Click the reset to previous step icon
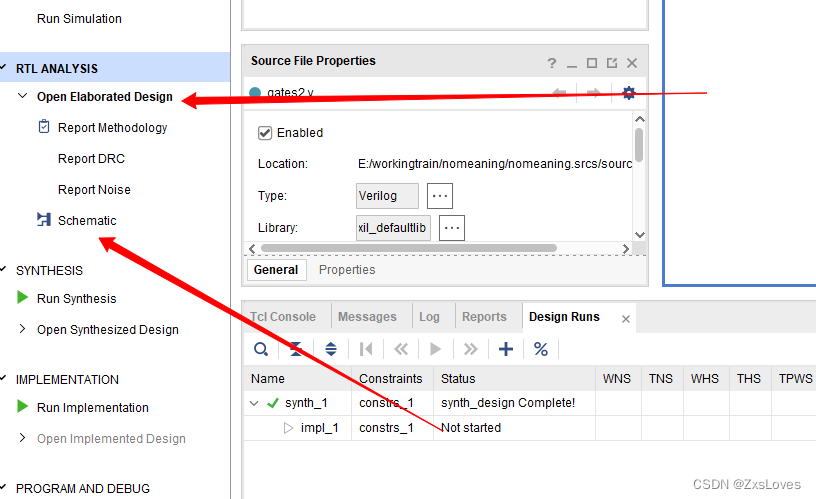 pos(401,349)
